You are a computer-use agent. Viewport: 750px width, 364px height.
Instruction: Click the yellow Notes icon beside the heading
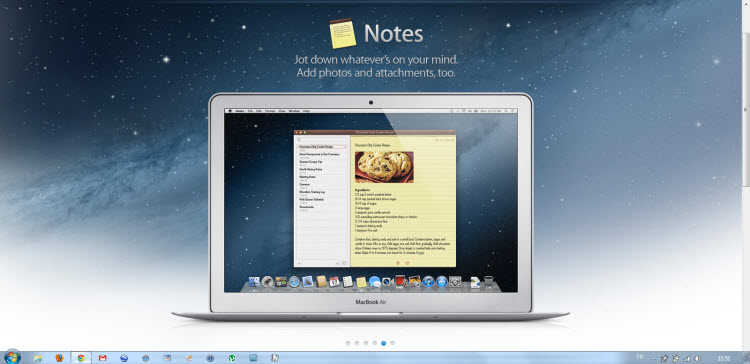coord(342,33)
